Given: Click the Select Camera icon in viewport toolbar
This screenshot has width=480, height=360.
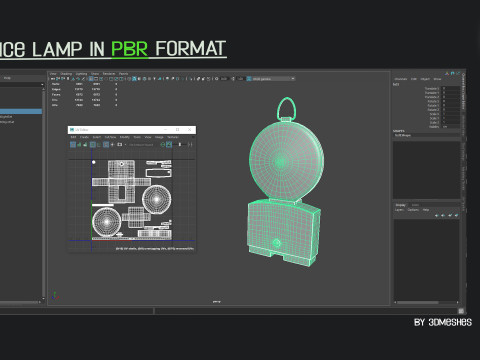Looking at the screenshot, I should pos(53,79).
